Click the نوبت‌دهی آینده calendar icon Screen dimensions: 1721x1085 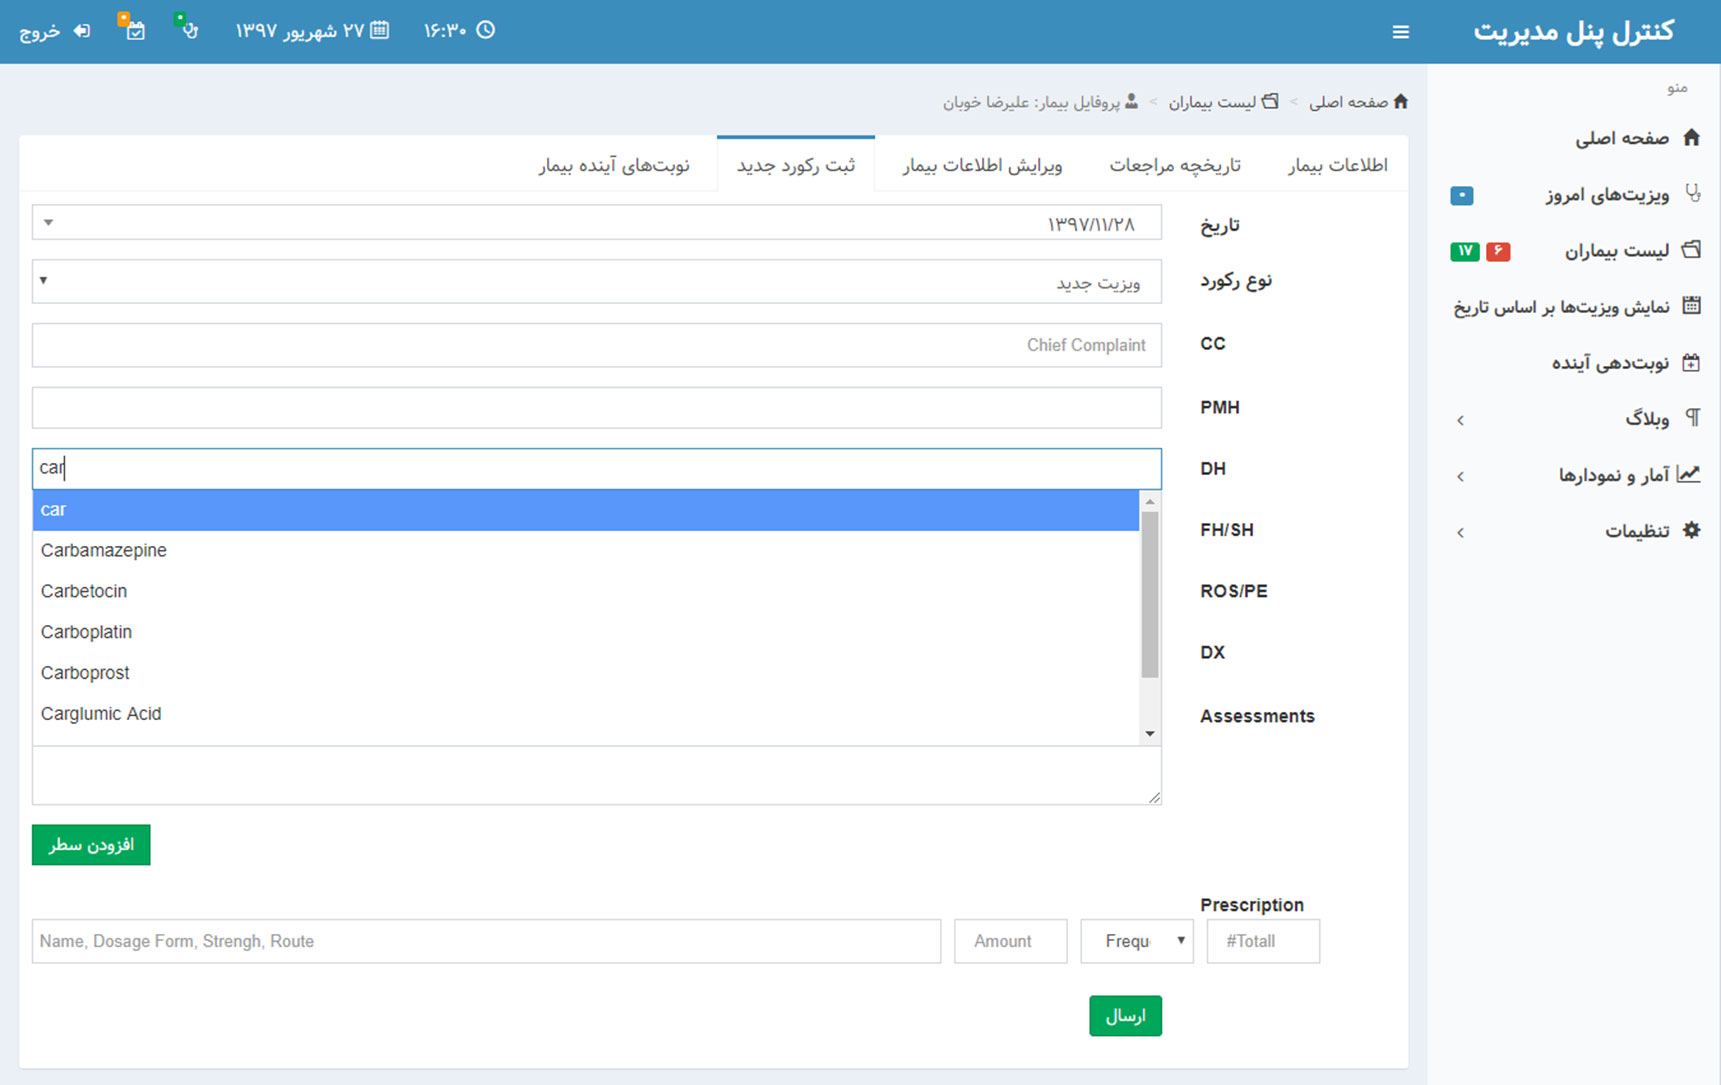[x=1691, y=363]
